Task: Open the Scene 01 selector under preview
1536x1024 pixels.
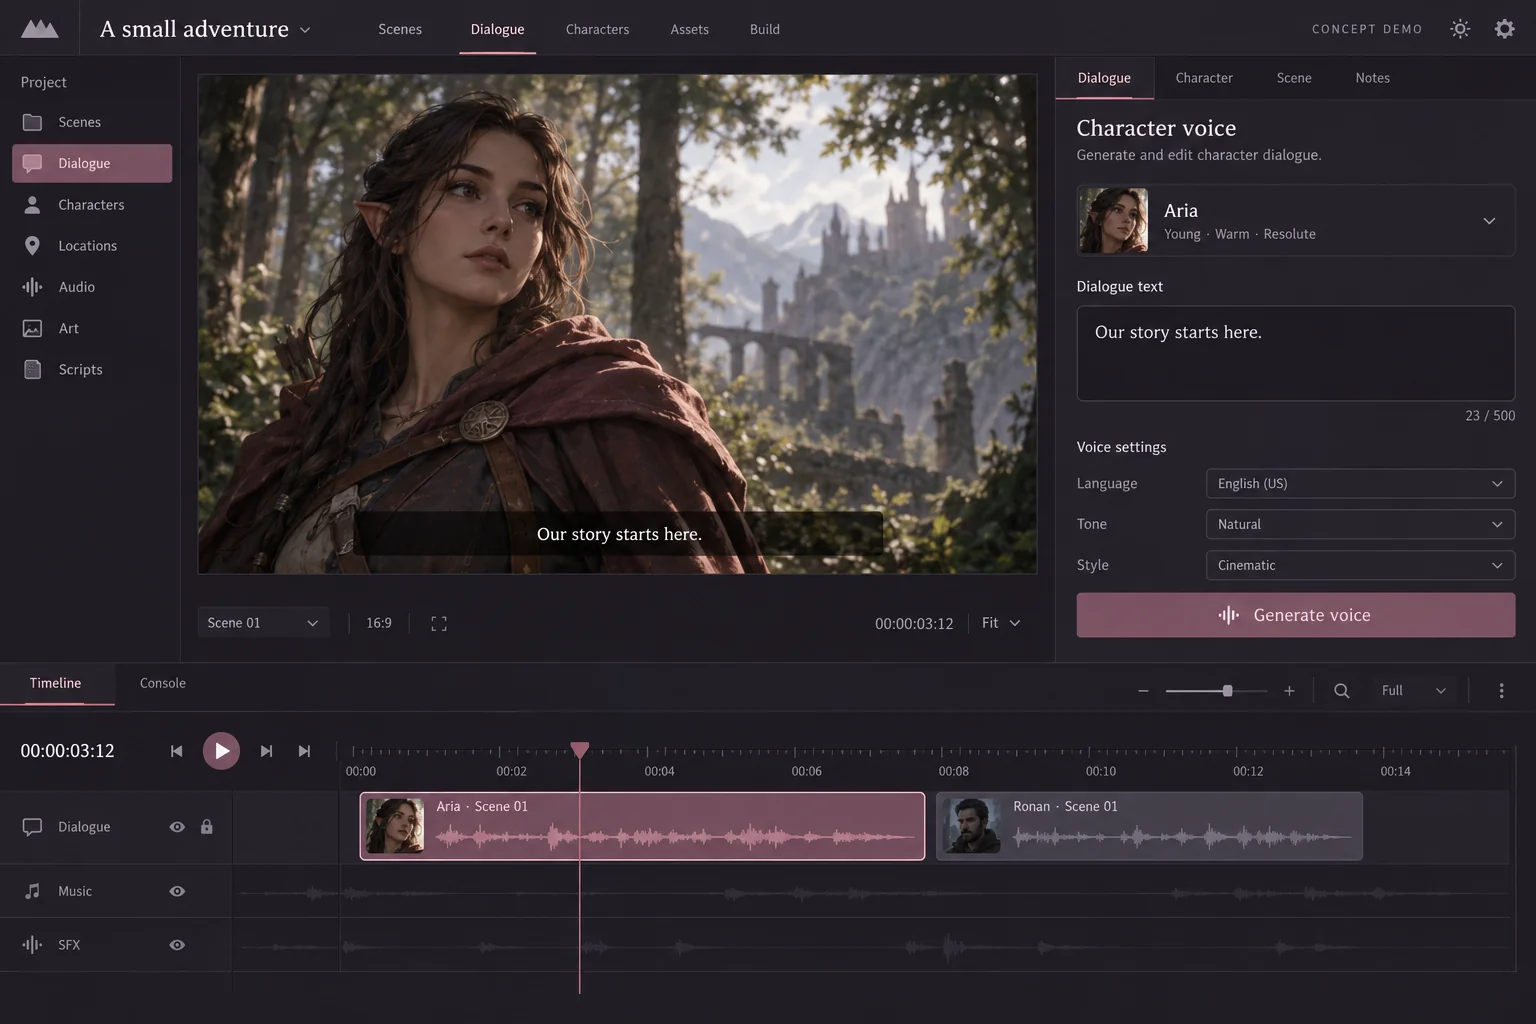Action: click(263, 623)
